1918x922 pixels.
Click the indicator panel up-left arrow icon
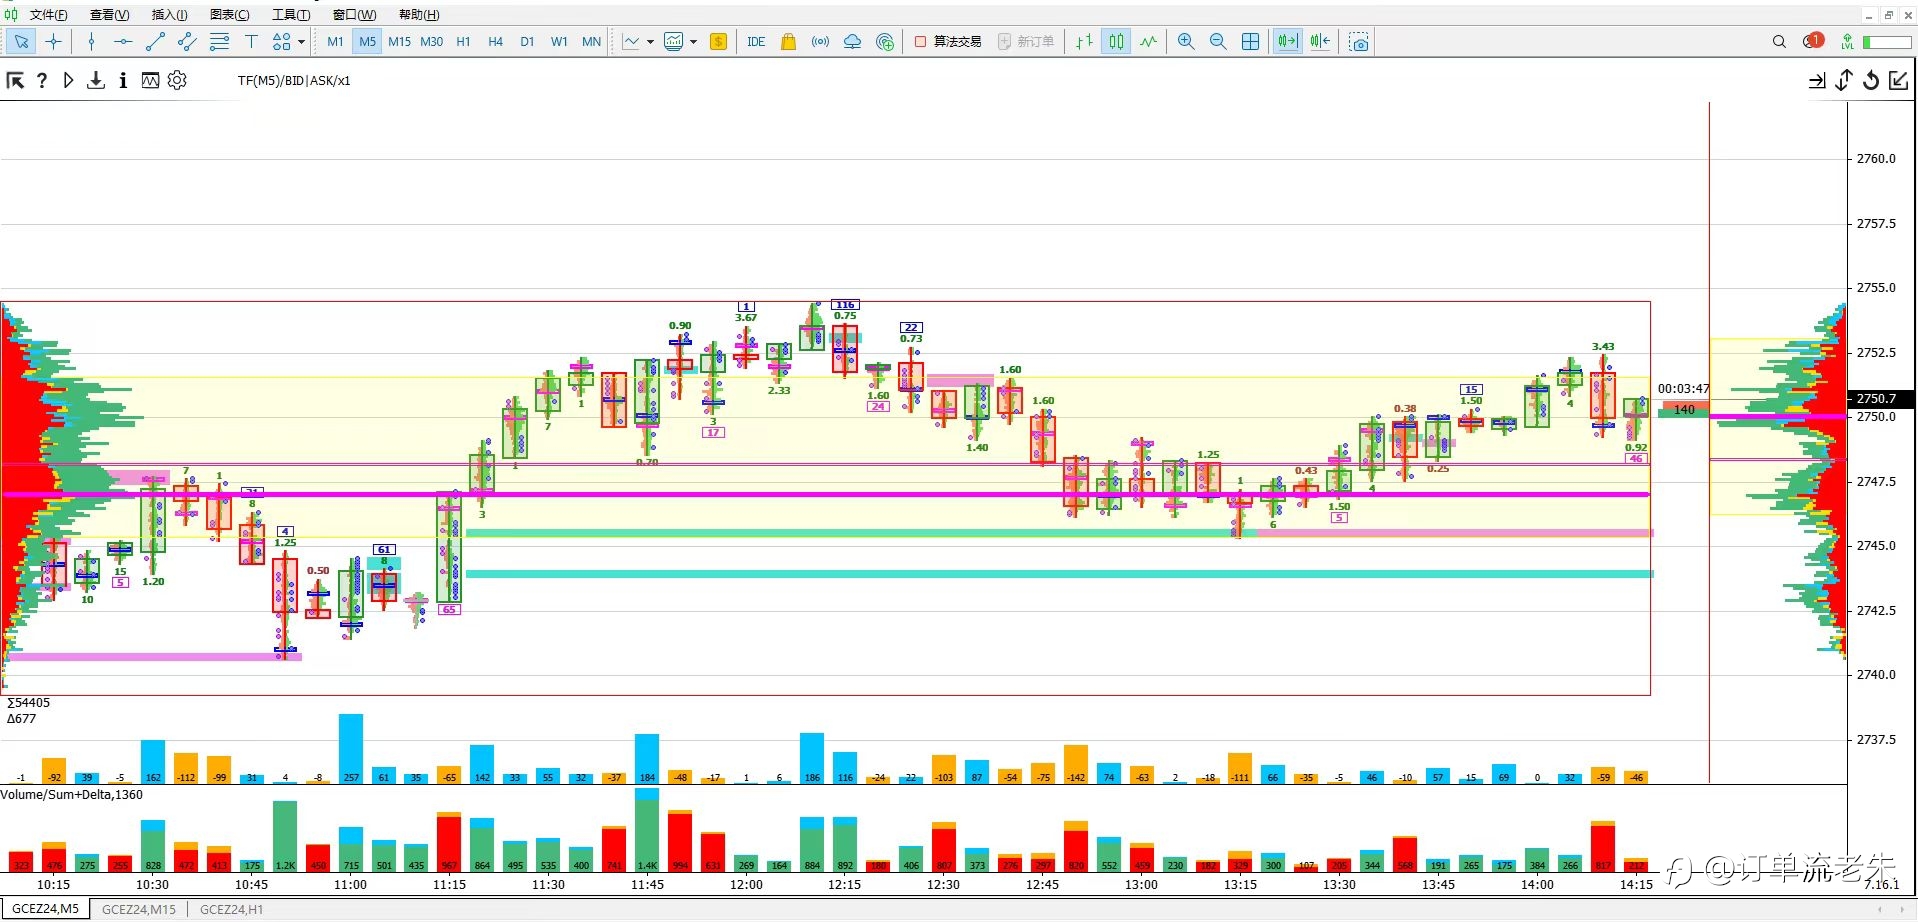pyautogui.click(x=15, y=81)
